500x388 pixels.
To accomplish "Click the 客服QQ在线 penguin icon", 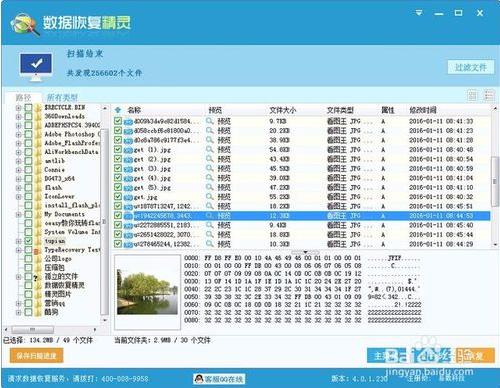I will [x=199, y=379].
